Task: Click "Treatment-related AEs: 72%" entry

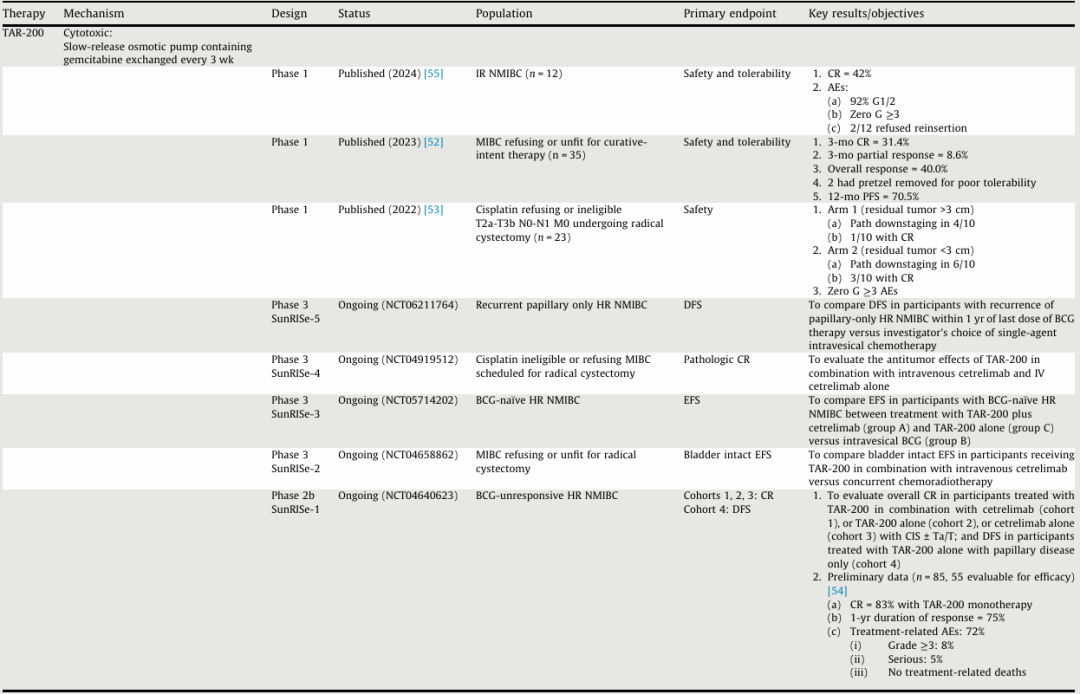Action: click(x=917, y=631)
